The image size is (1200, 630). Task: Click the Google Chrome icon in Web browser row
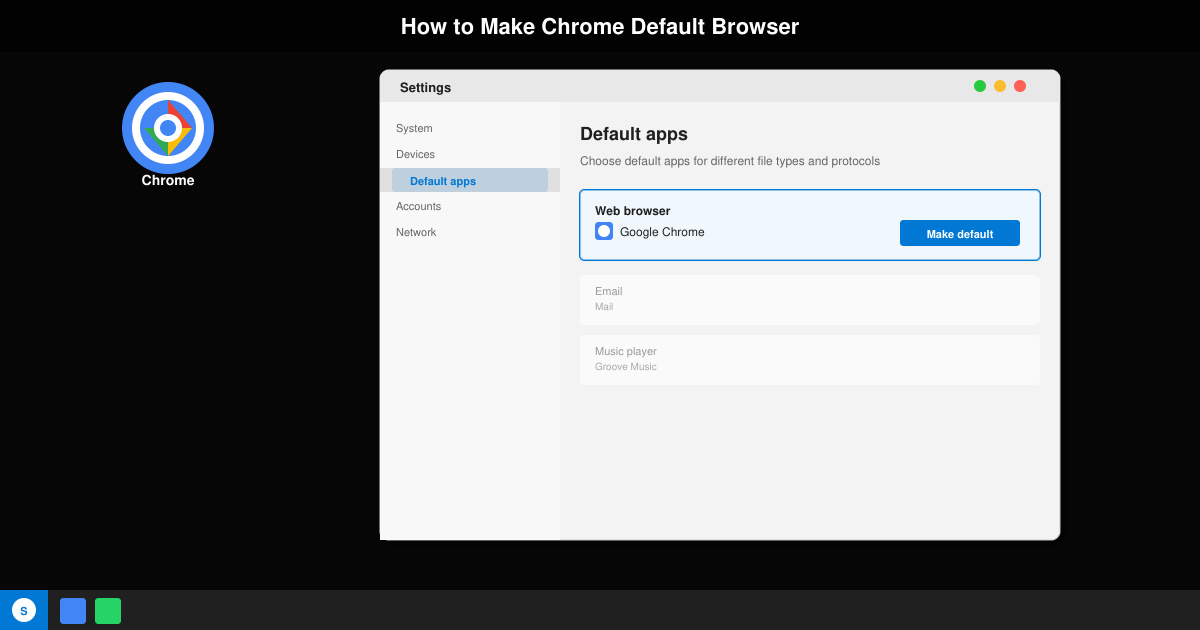click(604, 231)
